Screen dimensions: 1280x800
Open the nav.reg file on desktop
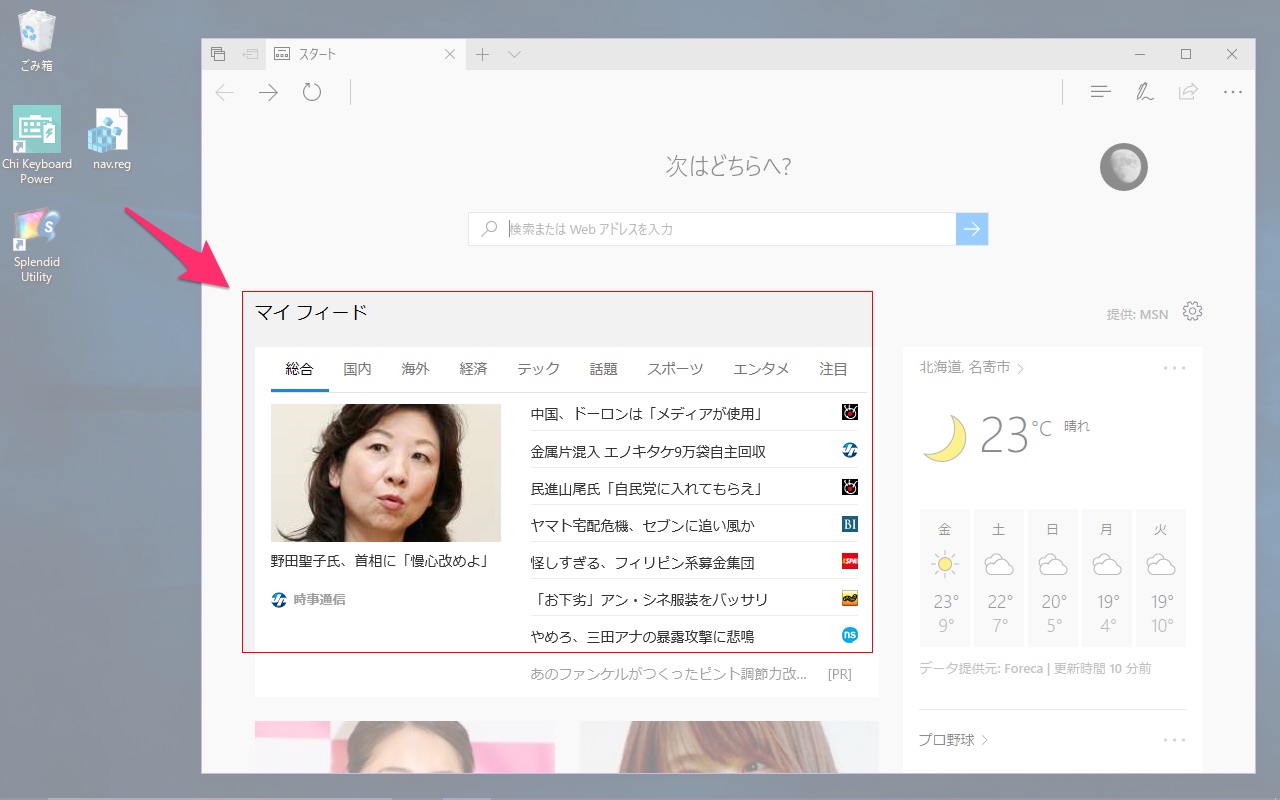click(x=111, y=140)
